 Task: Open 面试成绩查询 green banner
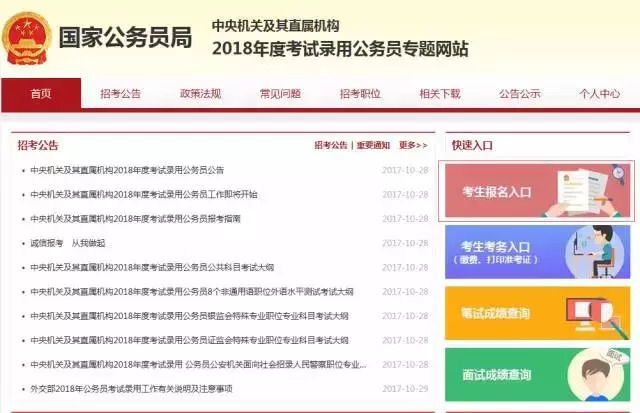click(x=537, y=374)
